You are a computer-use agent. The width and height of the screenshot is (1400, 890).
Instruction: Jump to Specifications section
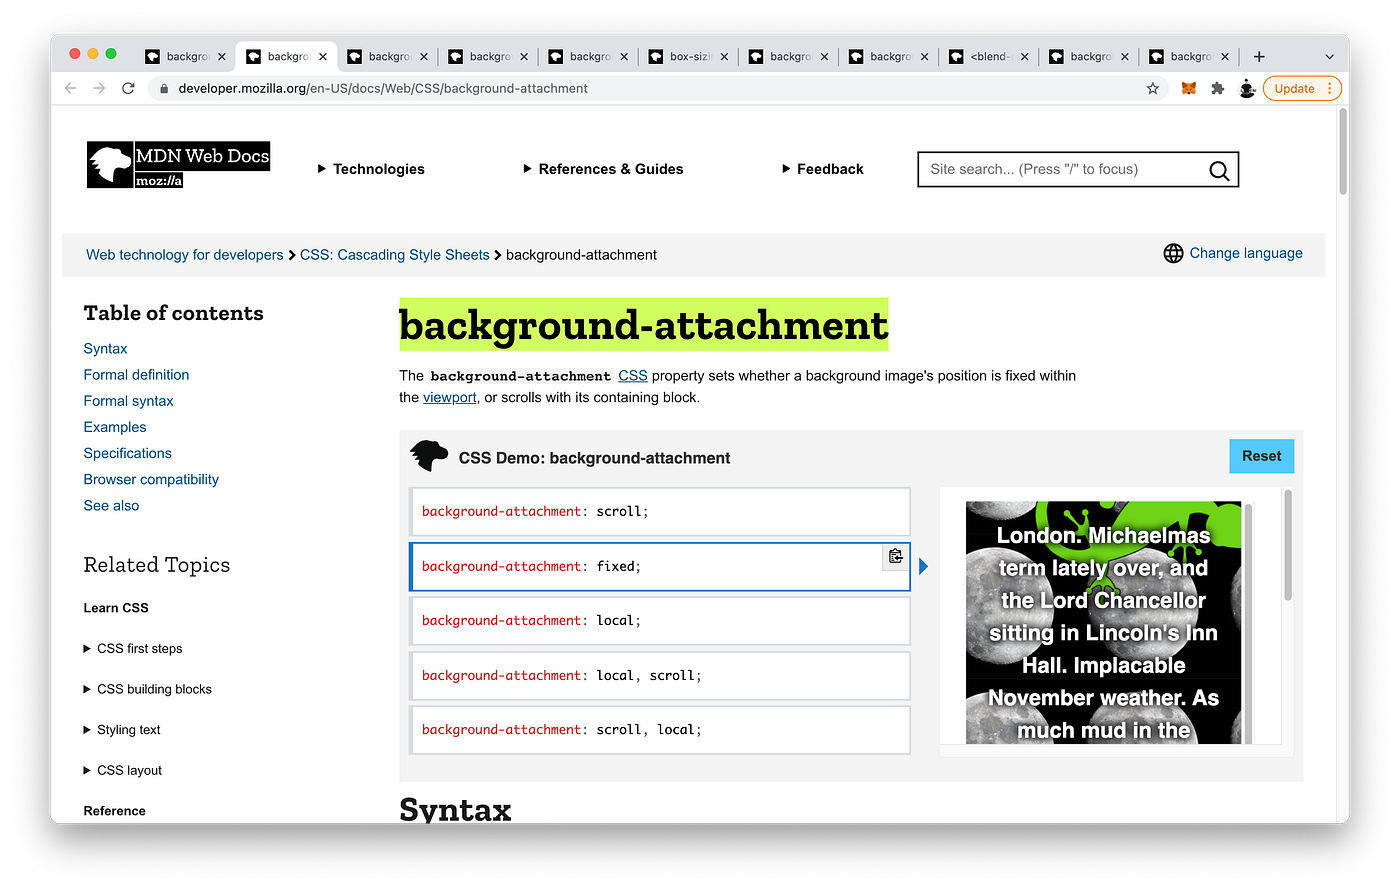pos(127,453)
